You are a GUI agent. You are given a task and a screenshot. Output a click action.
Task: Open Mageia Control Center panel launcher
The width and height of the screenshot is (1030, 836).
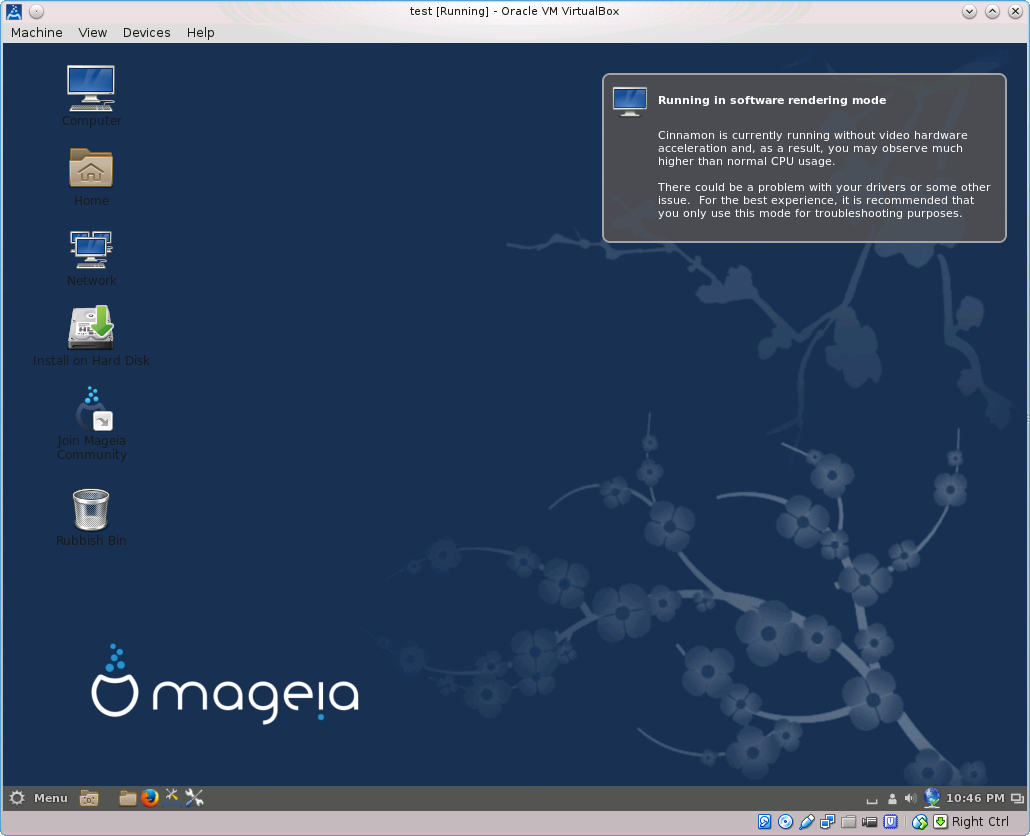[x=172, y=798]
